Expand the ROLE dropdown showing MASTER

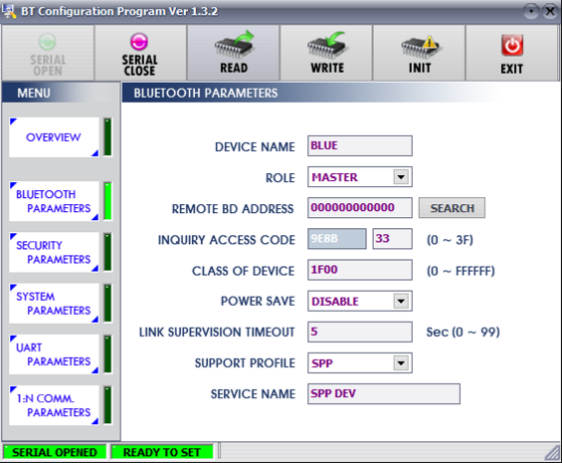click(401, 177)
